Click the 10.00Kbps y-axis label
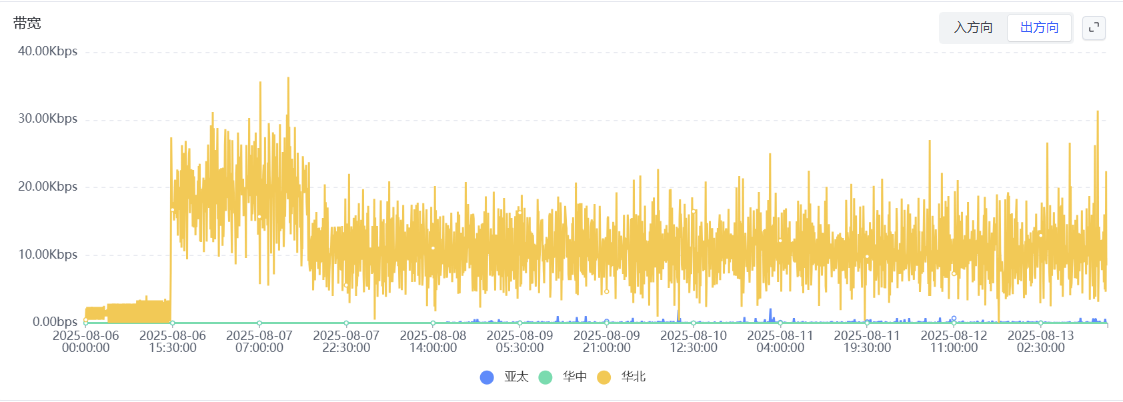 click(x=47, y=254)
